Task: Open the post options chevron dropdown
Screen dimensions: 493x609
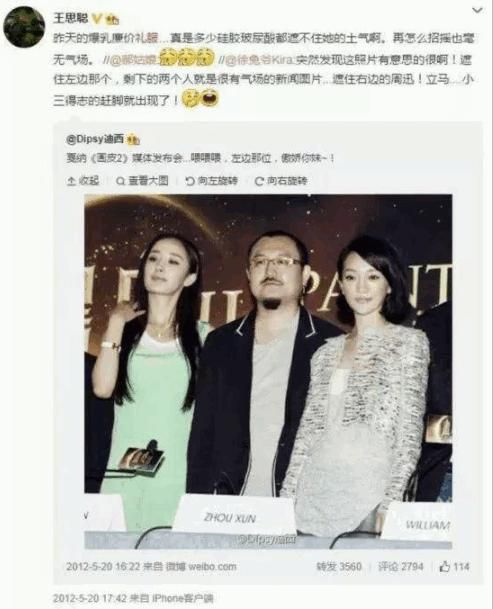Action: pos(477,10)
